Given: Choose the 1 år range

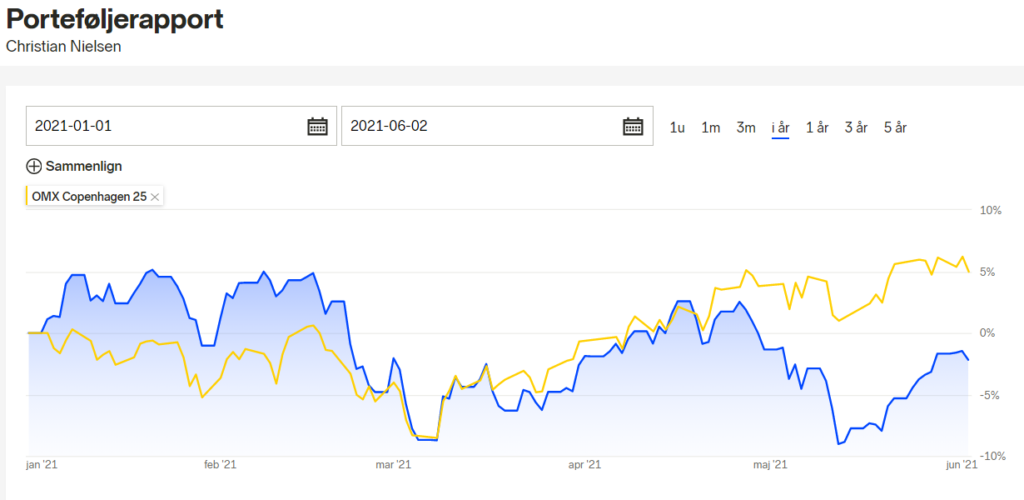Looking at the screenshot, I should point(817,127).
